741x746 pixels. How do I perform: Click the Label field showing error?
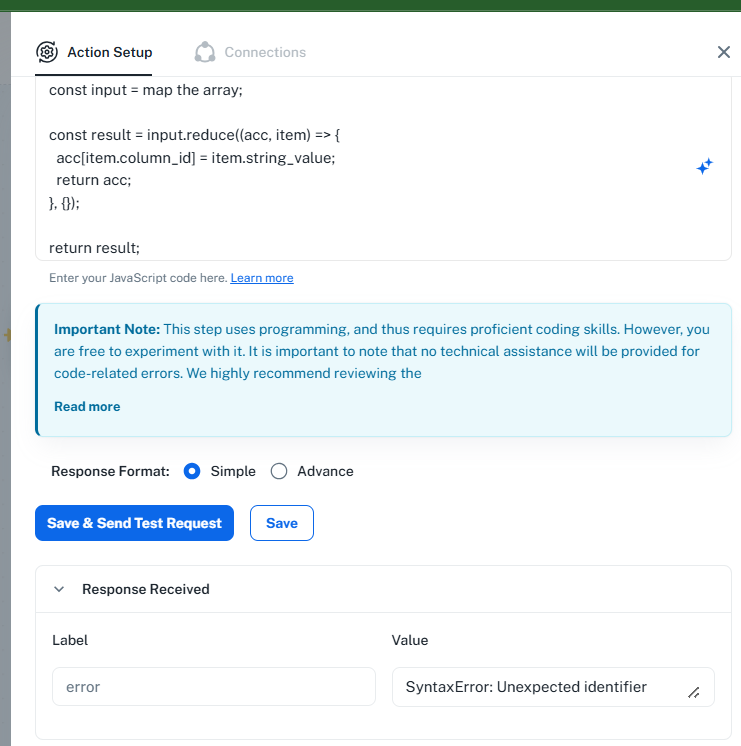(213, 687)
